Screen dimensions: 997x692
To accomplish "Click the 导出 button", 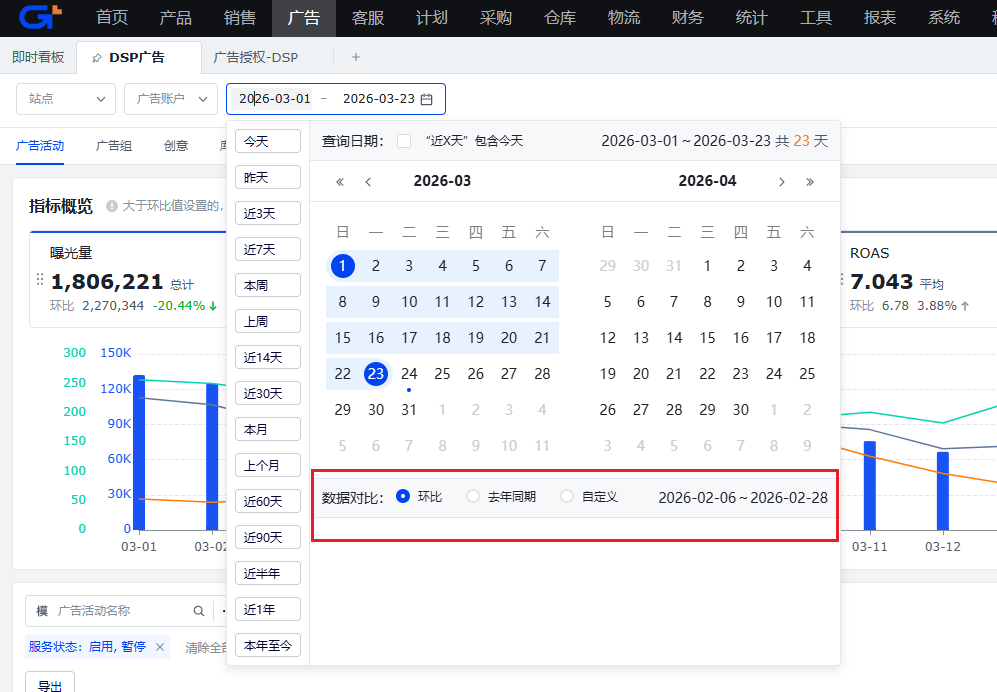I will (x=50, y=685).
